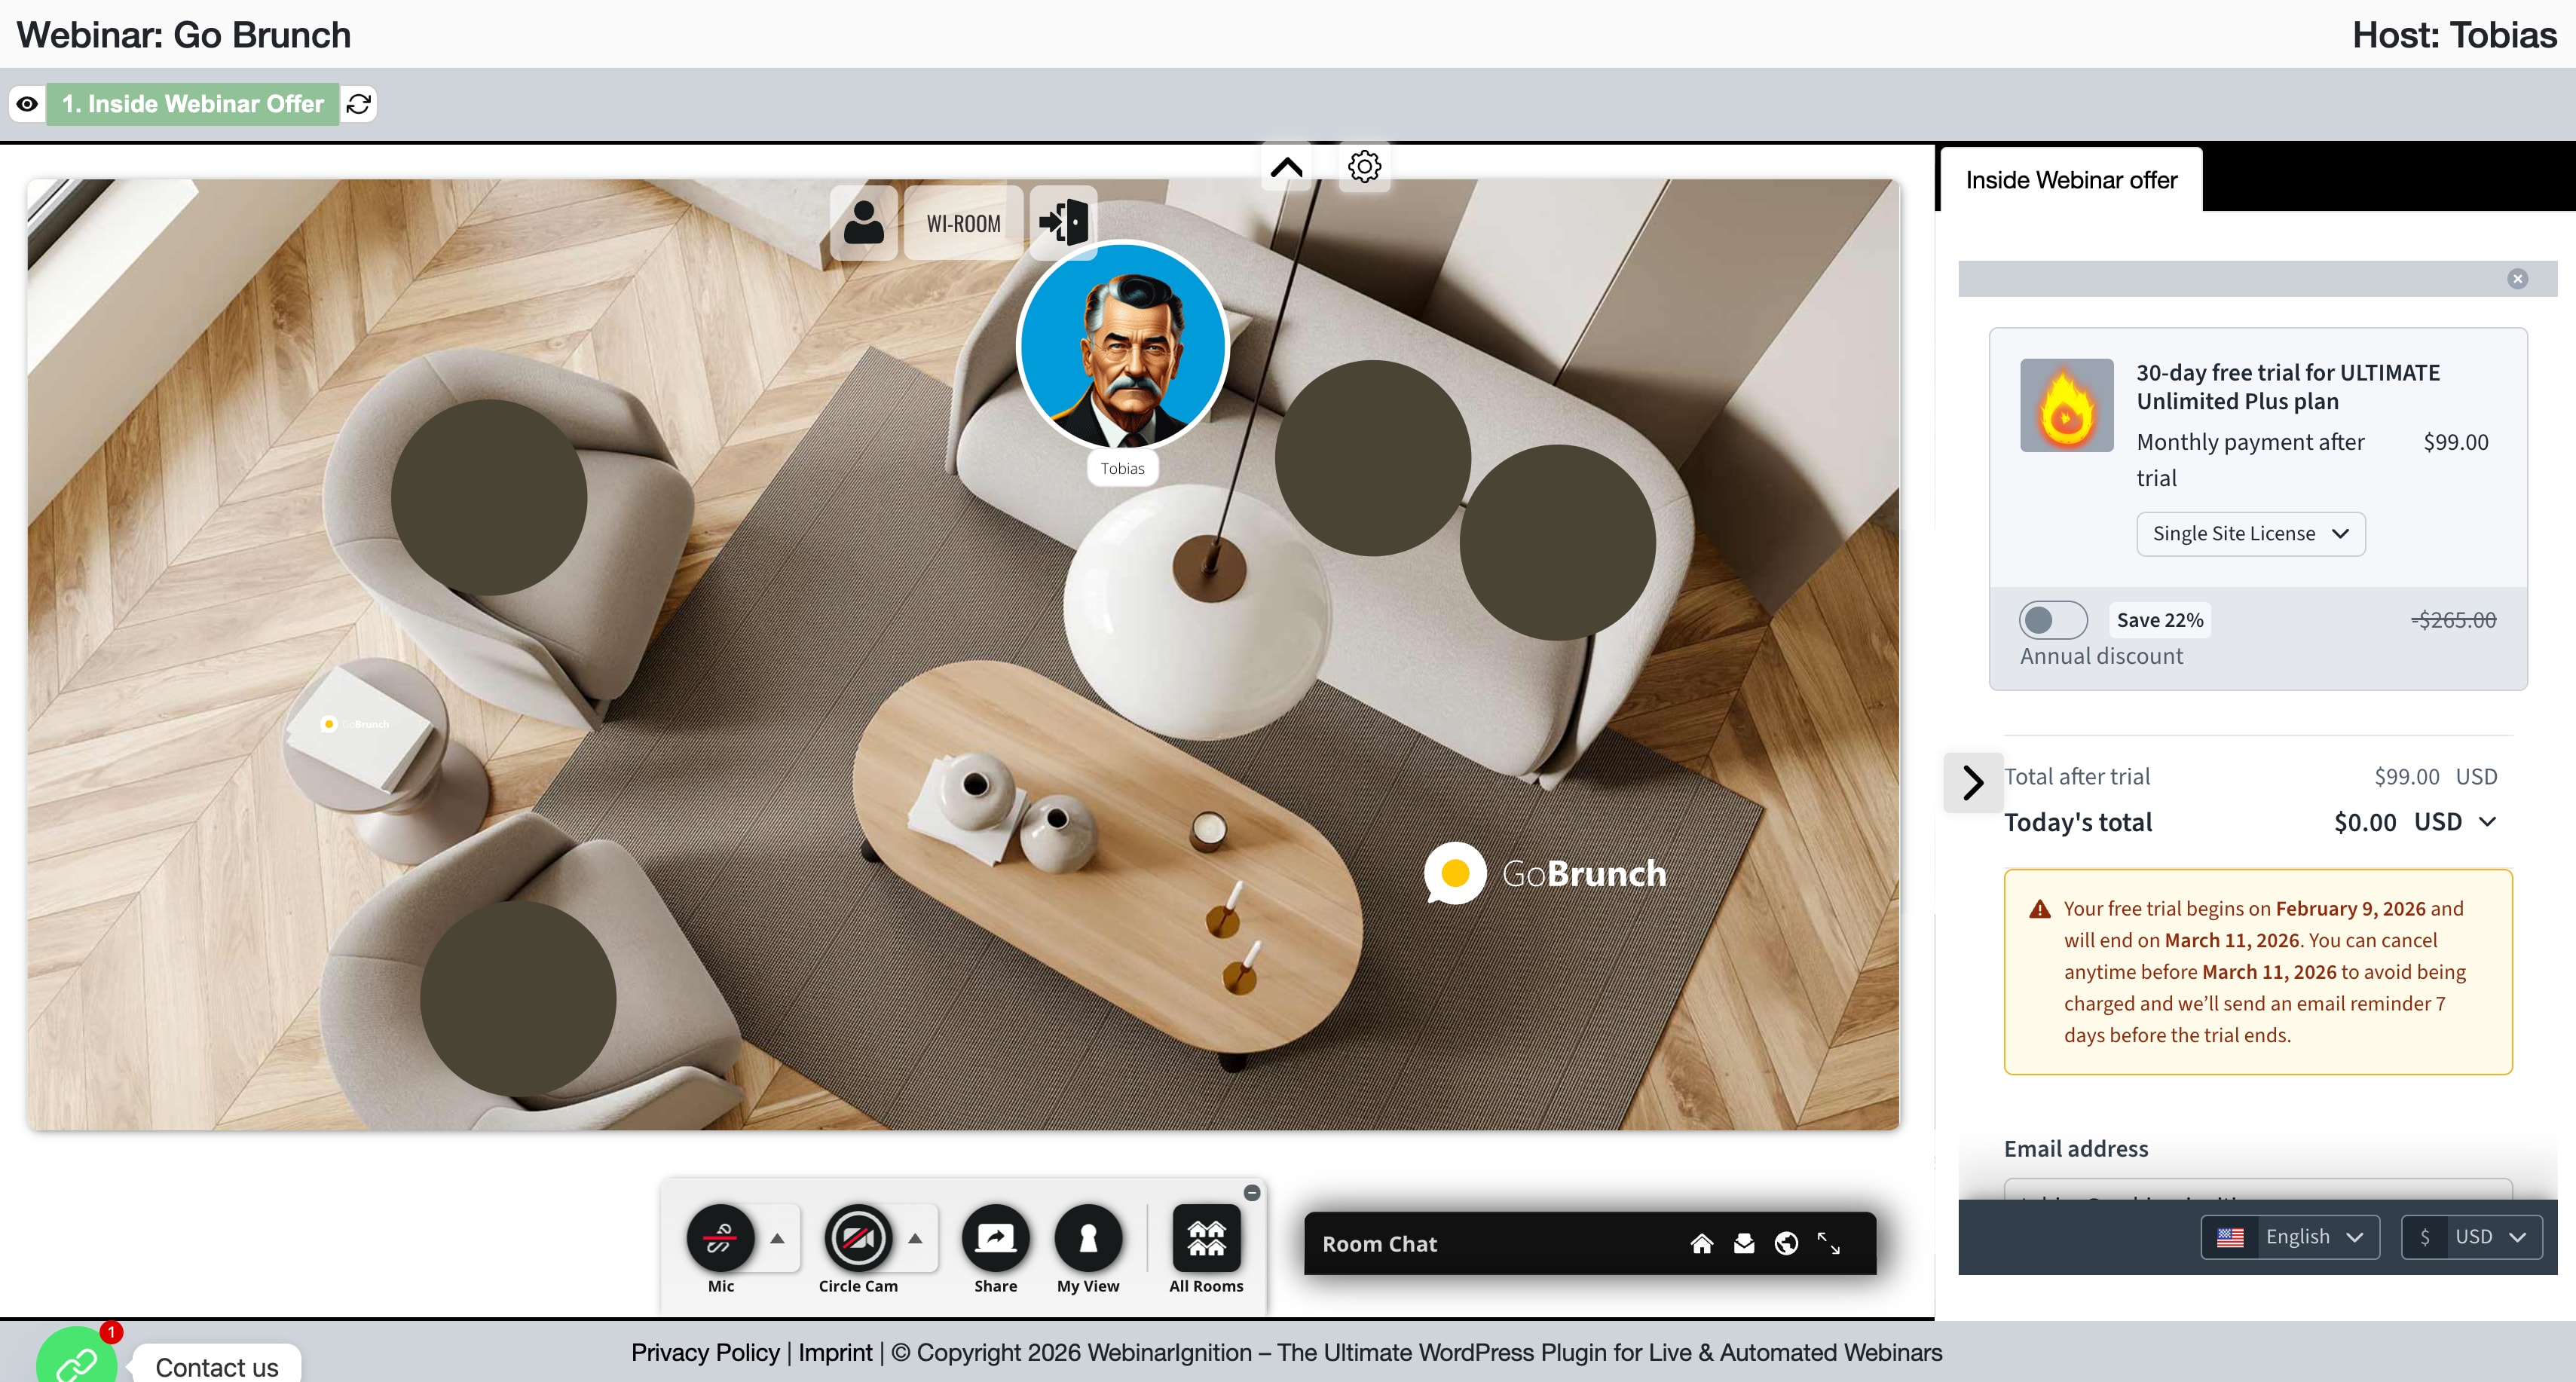Click the Share screen button

click(x=996, y=1239)
